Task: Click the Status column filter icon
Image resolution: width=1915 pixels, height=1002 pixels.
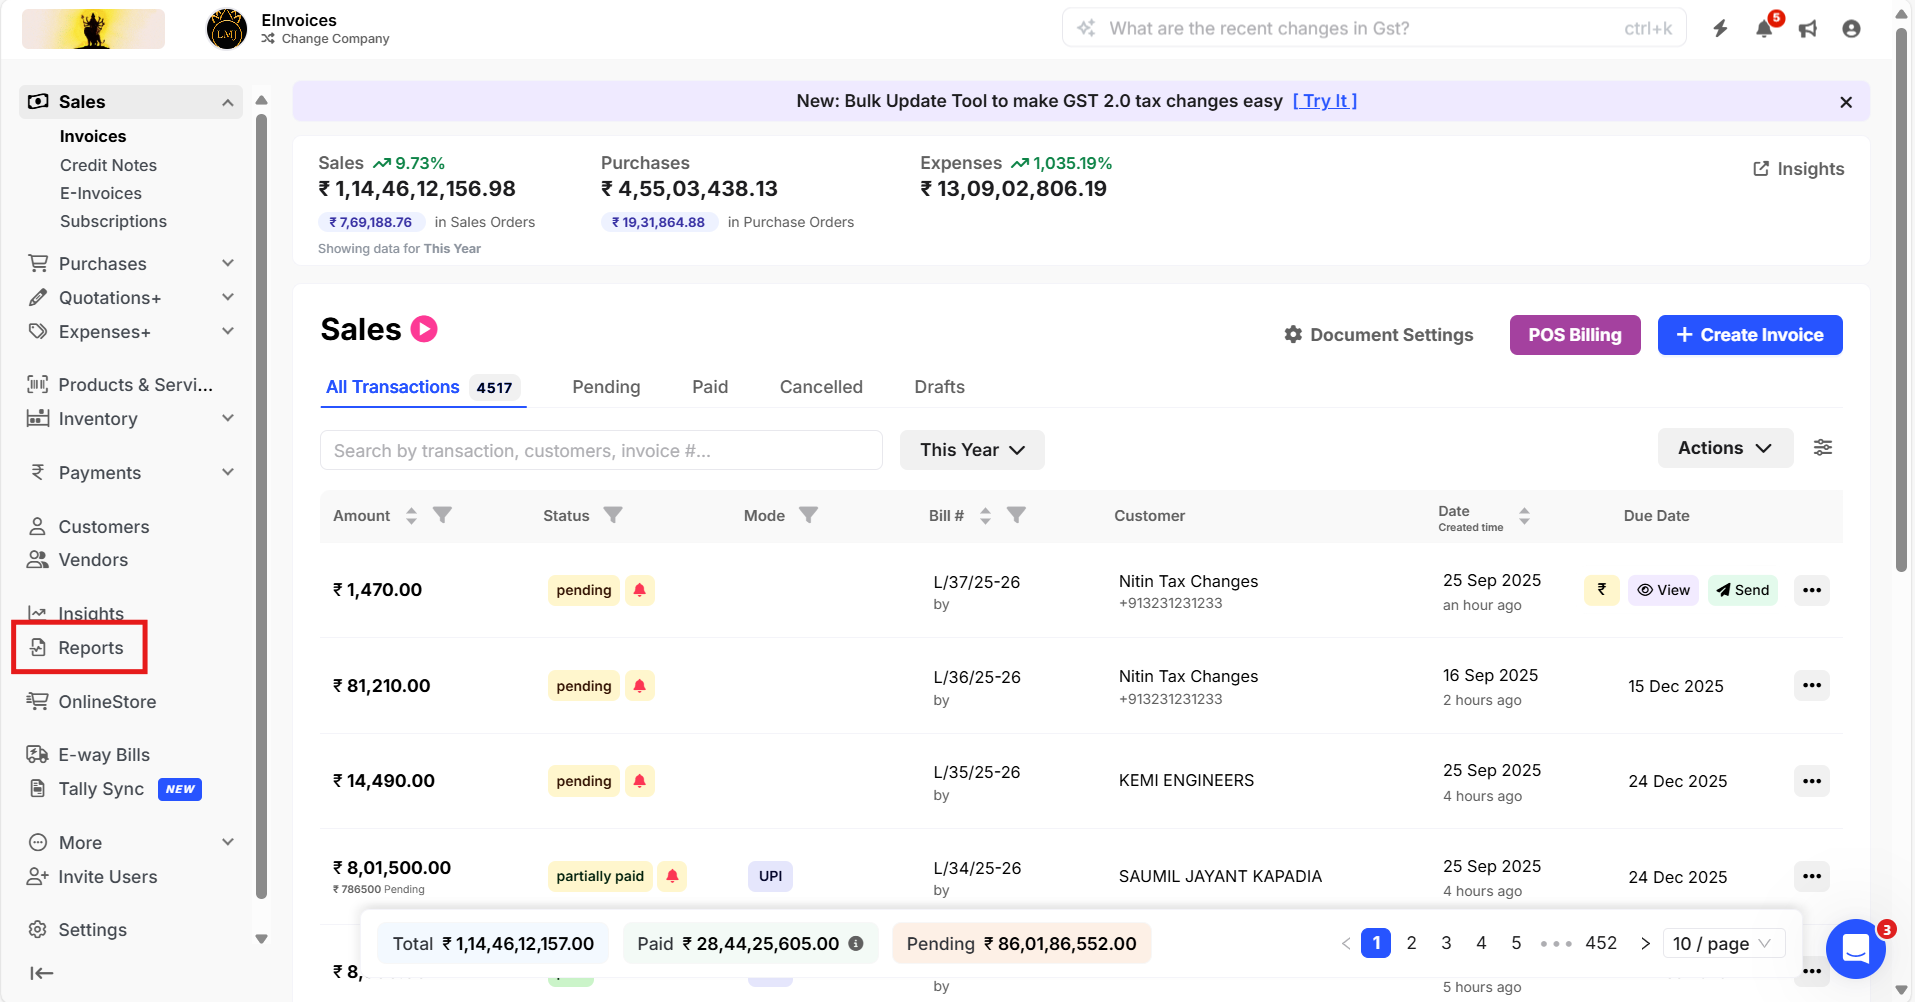Action: point(613,515)
